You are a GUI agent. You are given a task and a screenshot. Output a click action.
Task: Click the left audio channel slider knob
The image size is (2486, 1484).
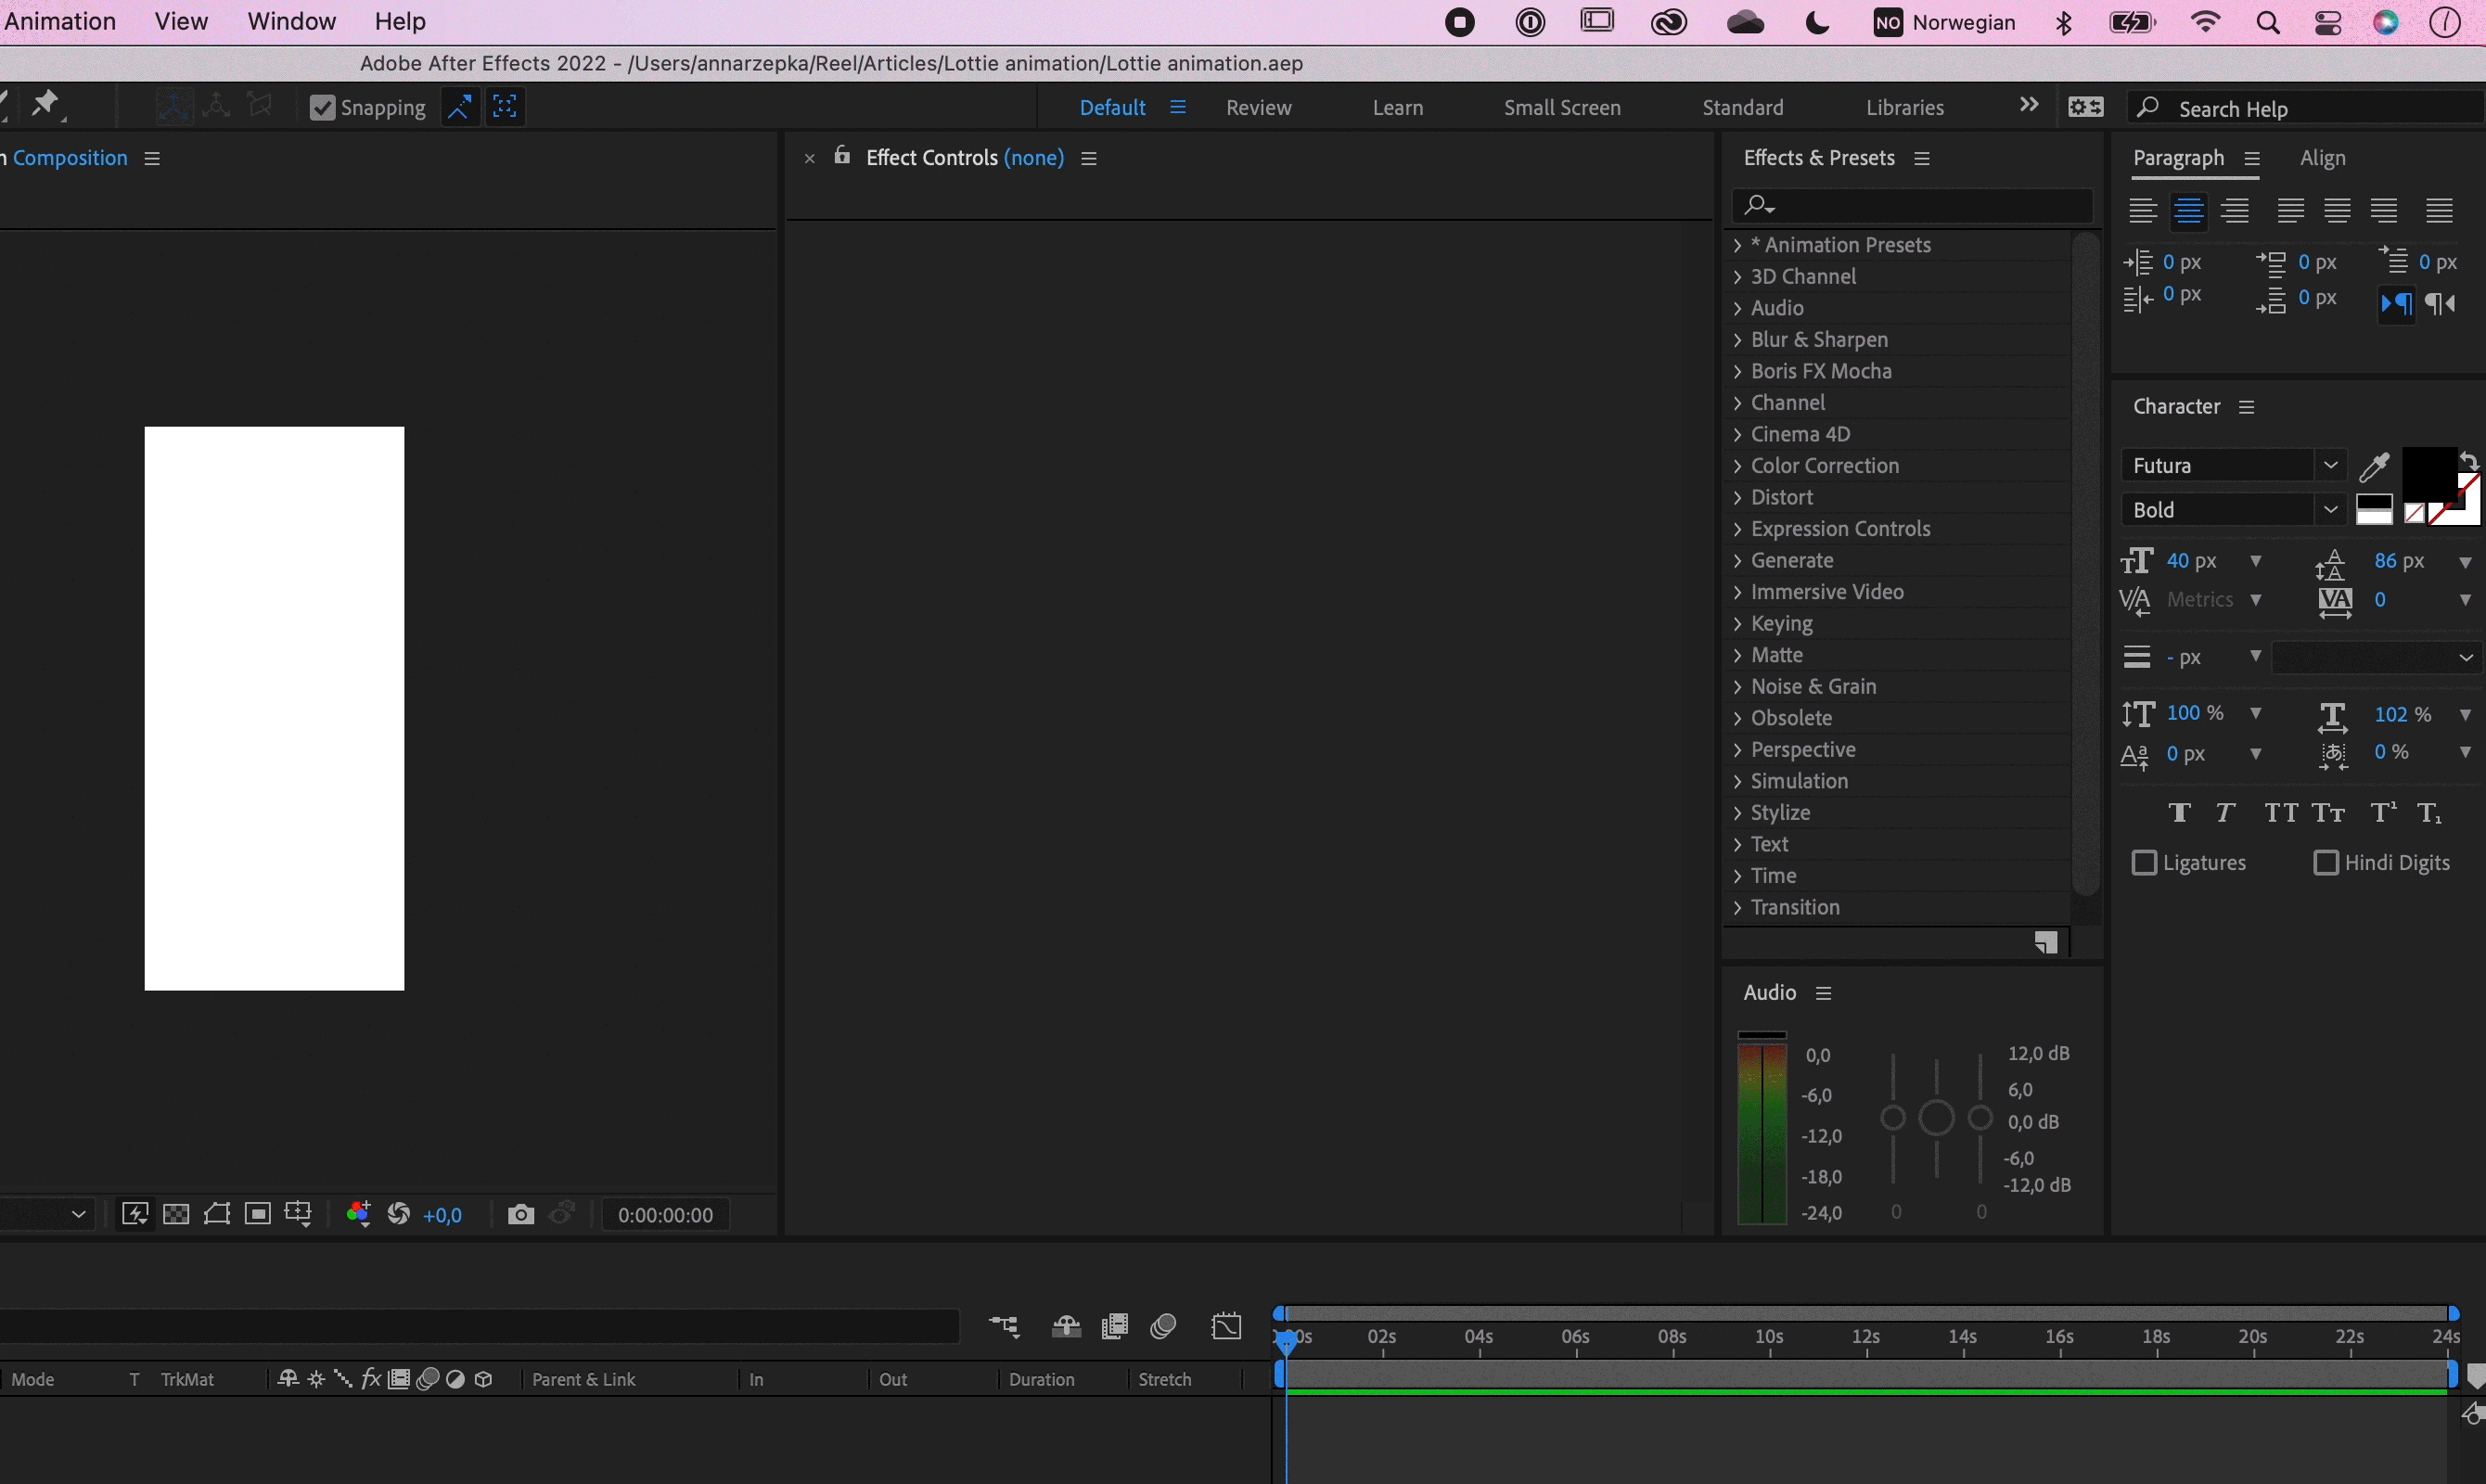point(1892,1117)
